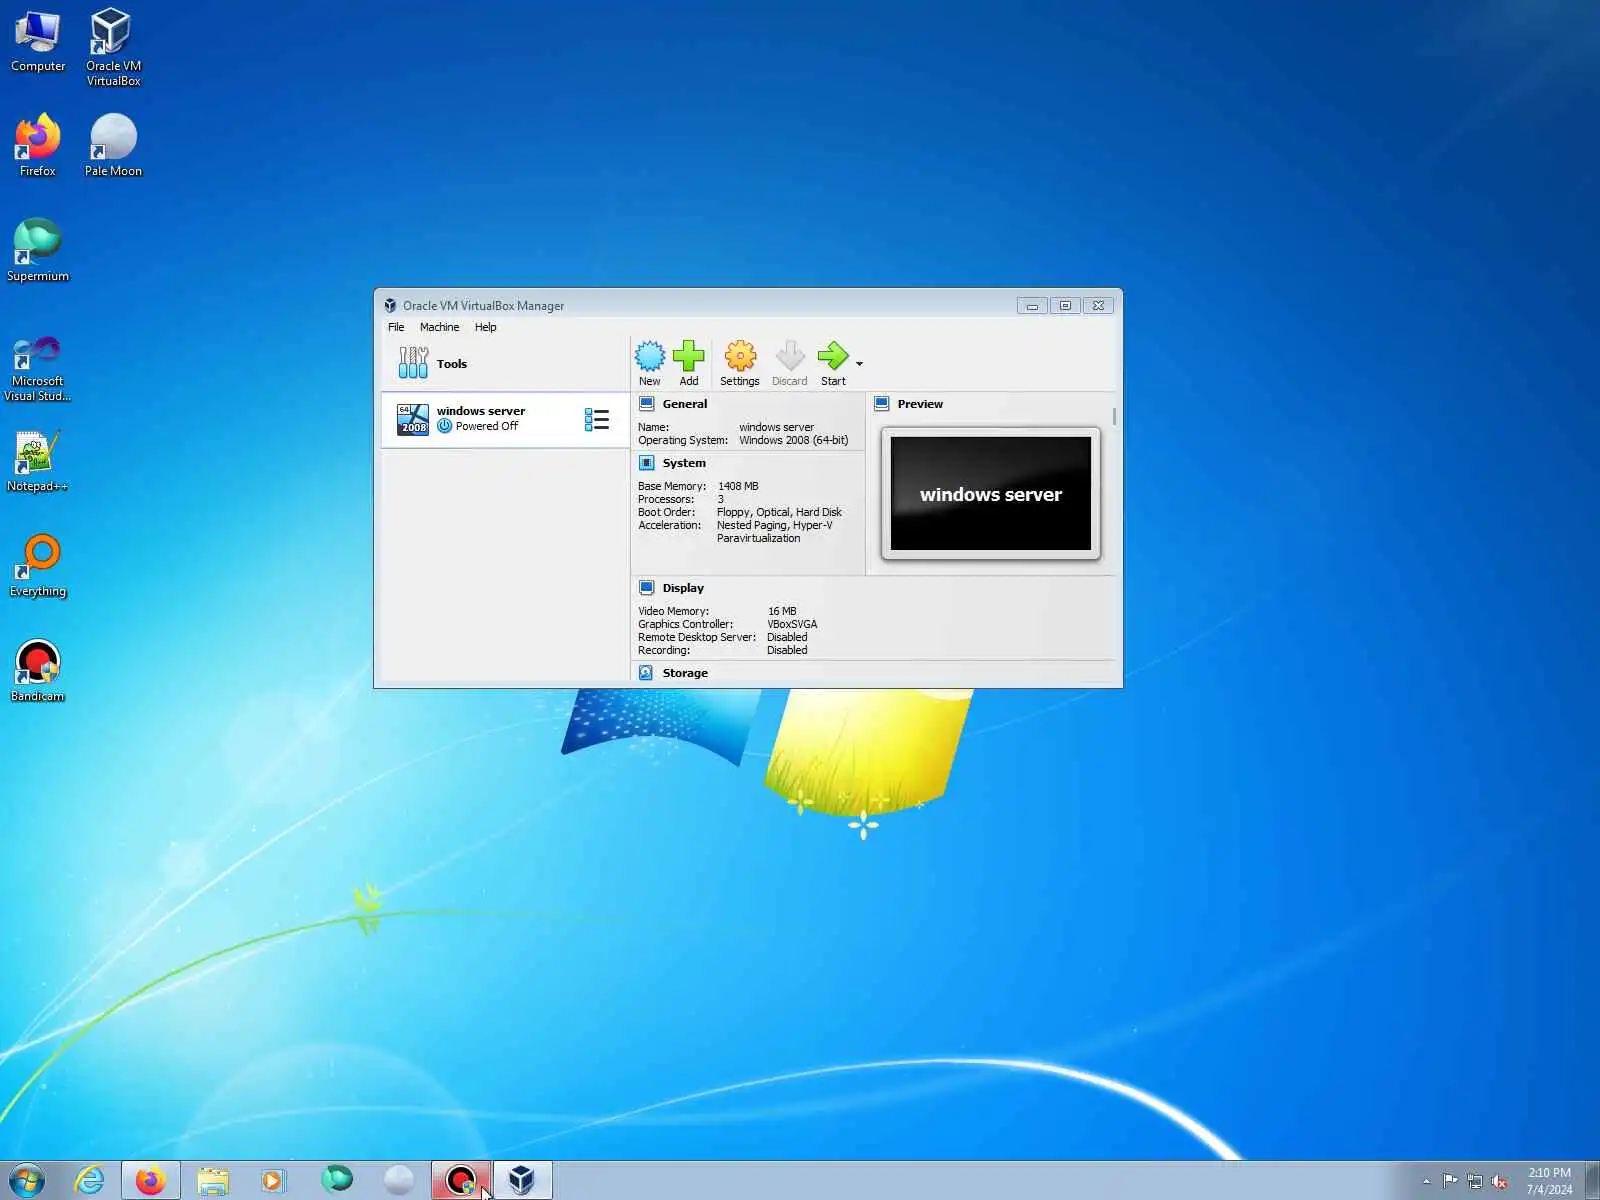Click Firefox in the taskbar
Image resolution: width=1600 pixels, height=1200 pixels.
point(151,1180)
